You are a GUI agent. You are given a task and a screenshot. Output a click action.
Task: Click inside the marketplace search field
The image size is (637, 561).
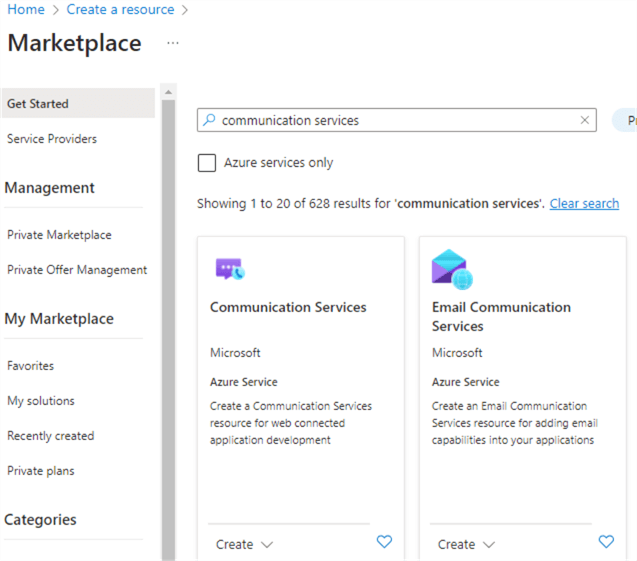click(395, 120)
